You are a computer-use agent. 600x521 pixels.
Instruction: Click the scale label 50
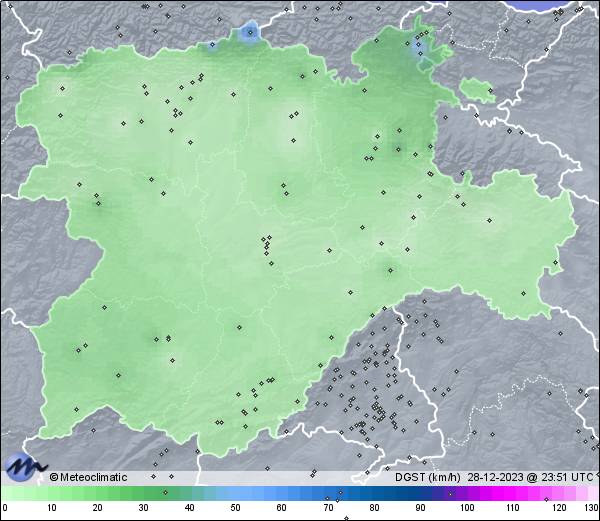tap(235, 508)
